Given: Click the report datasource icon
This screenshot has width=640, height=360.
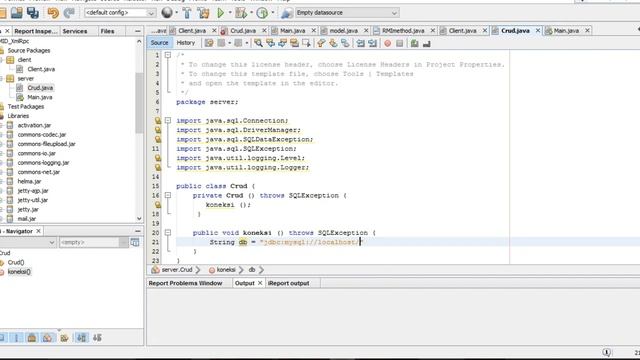Looking at the screenshot, I should coord(287,13).
